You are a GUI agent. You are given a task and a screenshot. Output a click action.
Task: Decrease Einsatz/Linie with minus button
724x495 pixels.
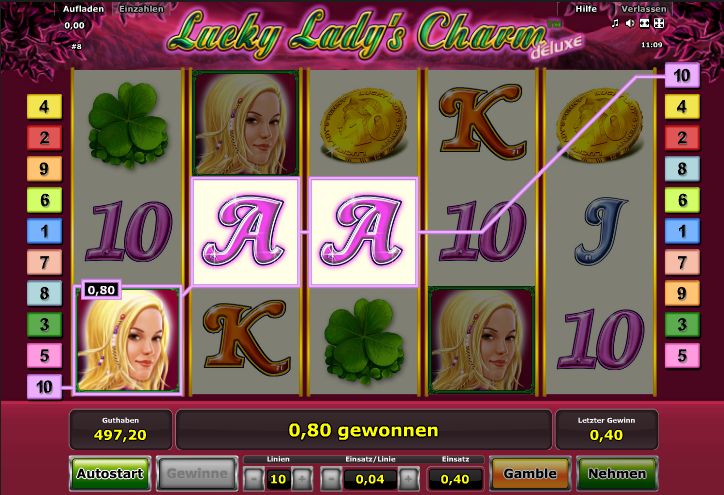[331, 479]
